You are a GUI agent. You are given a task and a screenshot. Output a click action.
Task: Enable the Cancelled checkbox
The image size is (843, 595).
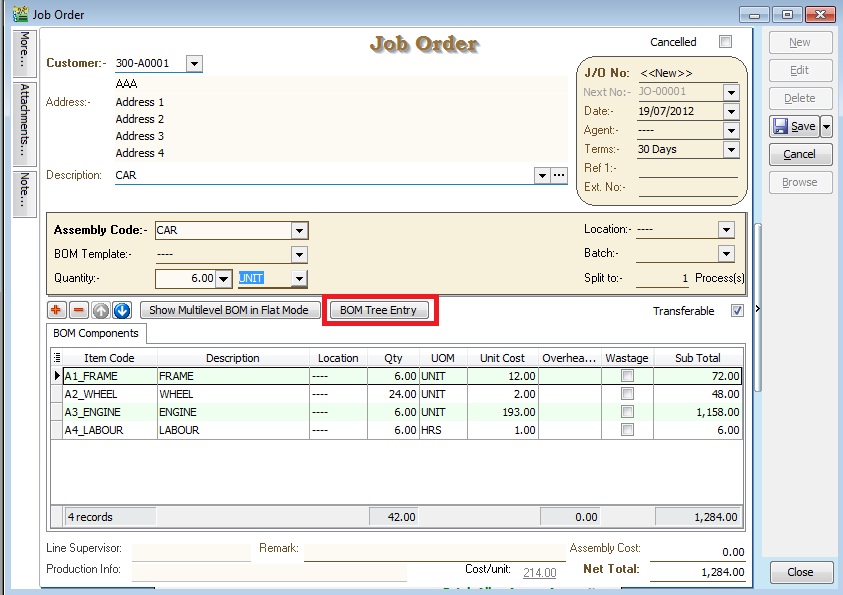click(726, 42)
